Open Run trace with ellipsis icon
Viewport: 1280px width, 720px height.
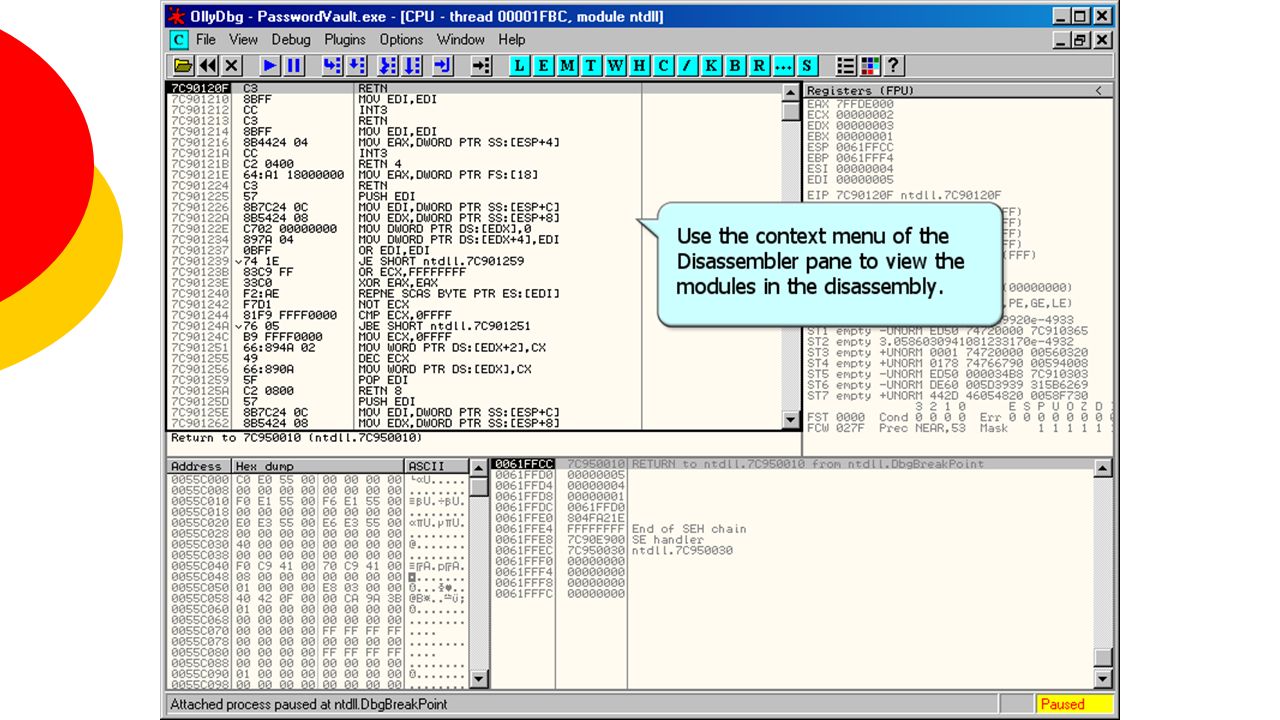tap(783, 66)
